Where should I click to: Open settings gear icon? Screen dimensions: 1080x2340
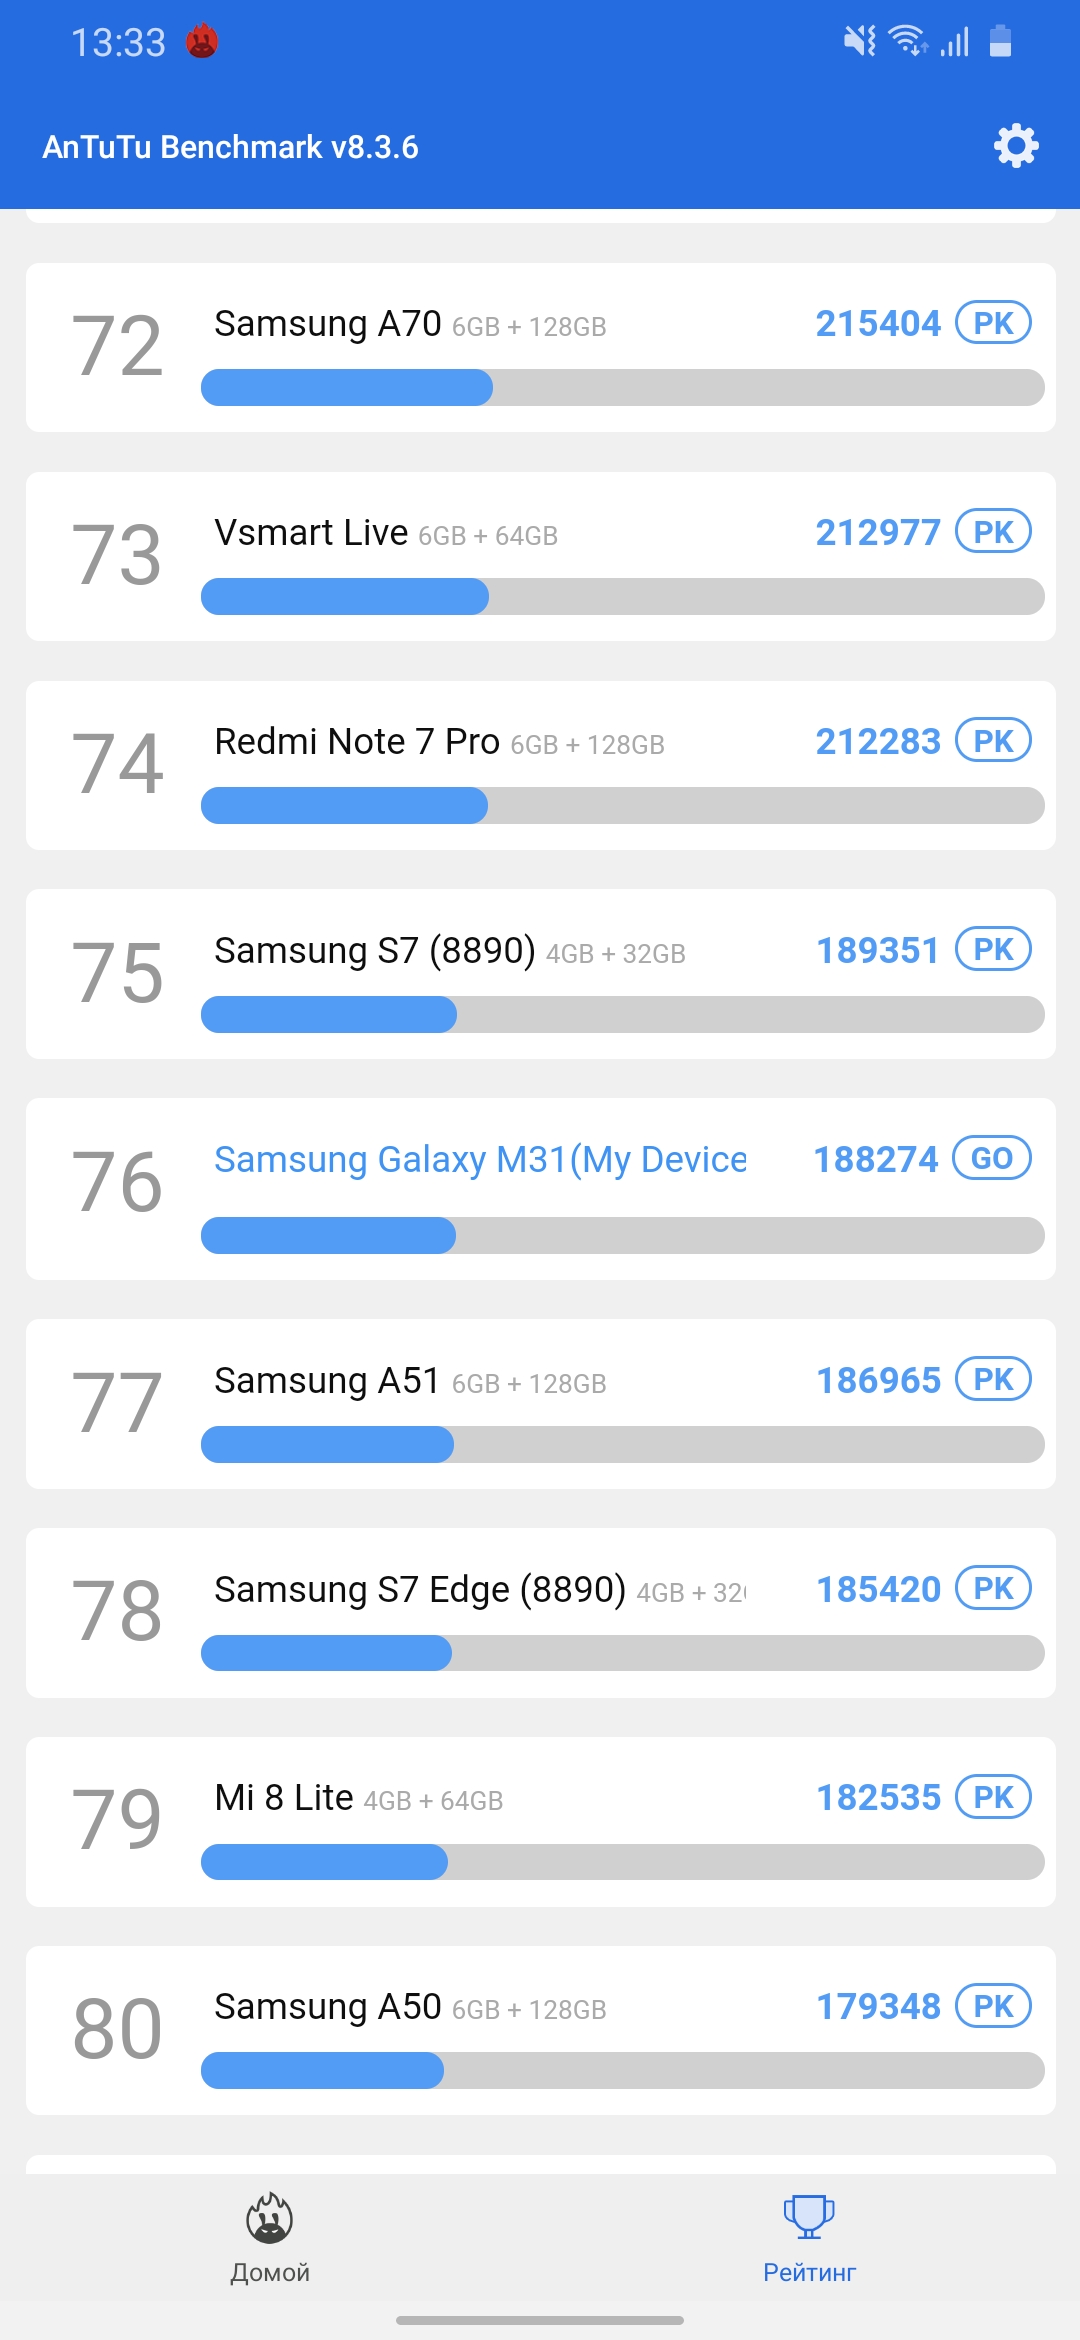[x=1016, y=146]
